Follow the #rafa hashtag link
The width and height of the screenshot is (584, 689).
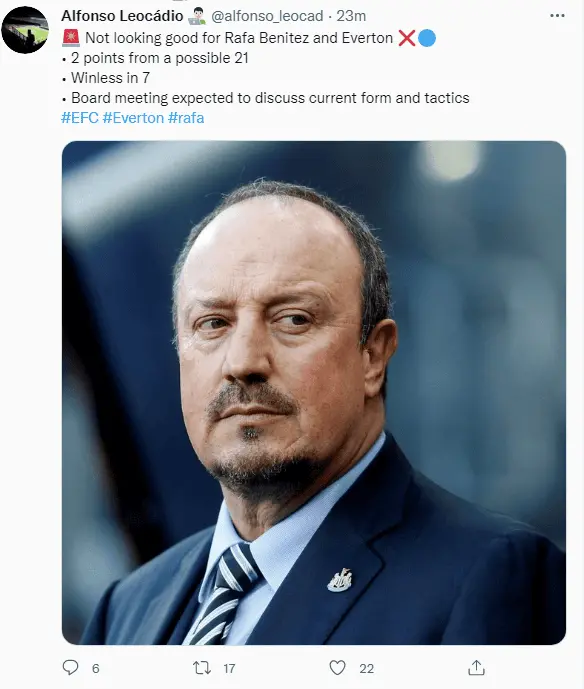[186, 118]
